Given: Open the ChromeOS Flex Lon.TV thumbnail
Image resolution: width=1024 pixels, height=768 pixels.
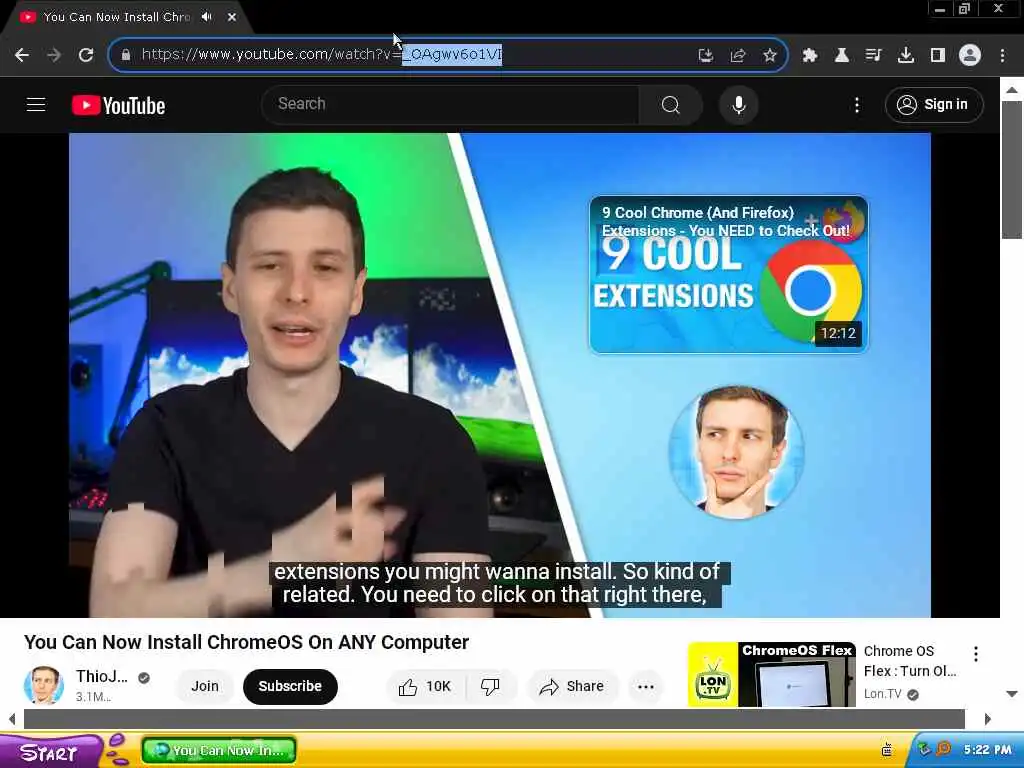Looking at the screenshot, I should (772, 675).
